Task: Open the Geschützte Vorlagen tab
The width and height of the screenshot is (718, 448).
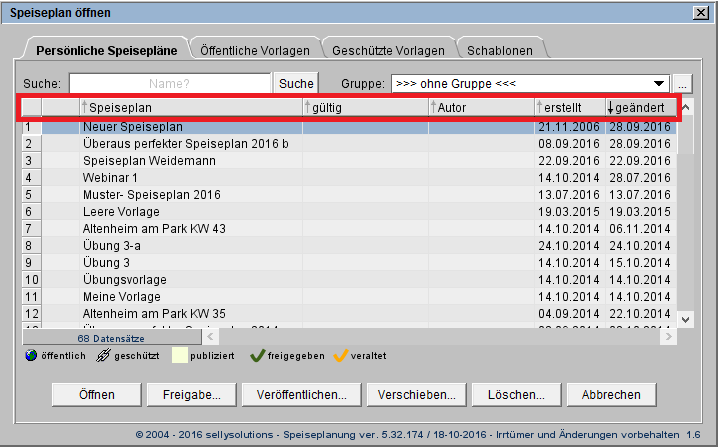Action: [388, 49]
